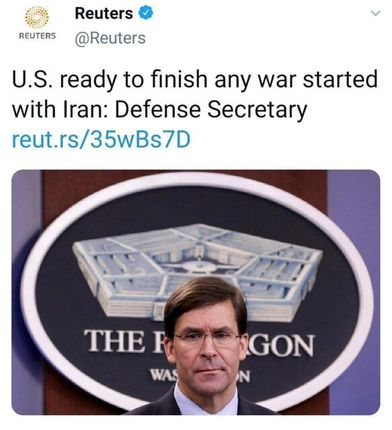Open the @Reuters handle
The image size is (392, 430).
(110, 38)
